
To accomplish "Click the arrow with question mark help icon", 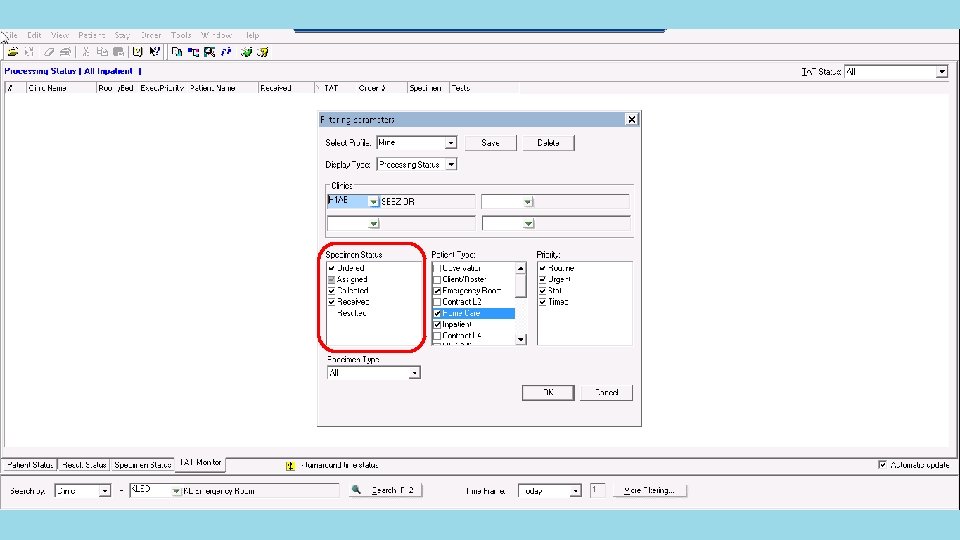I will tap(155, 52).
